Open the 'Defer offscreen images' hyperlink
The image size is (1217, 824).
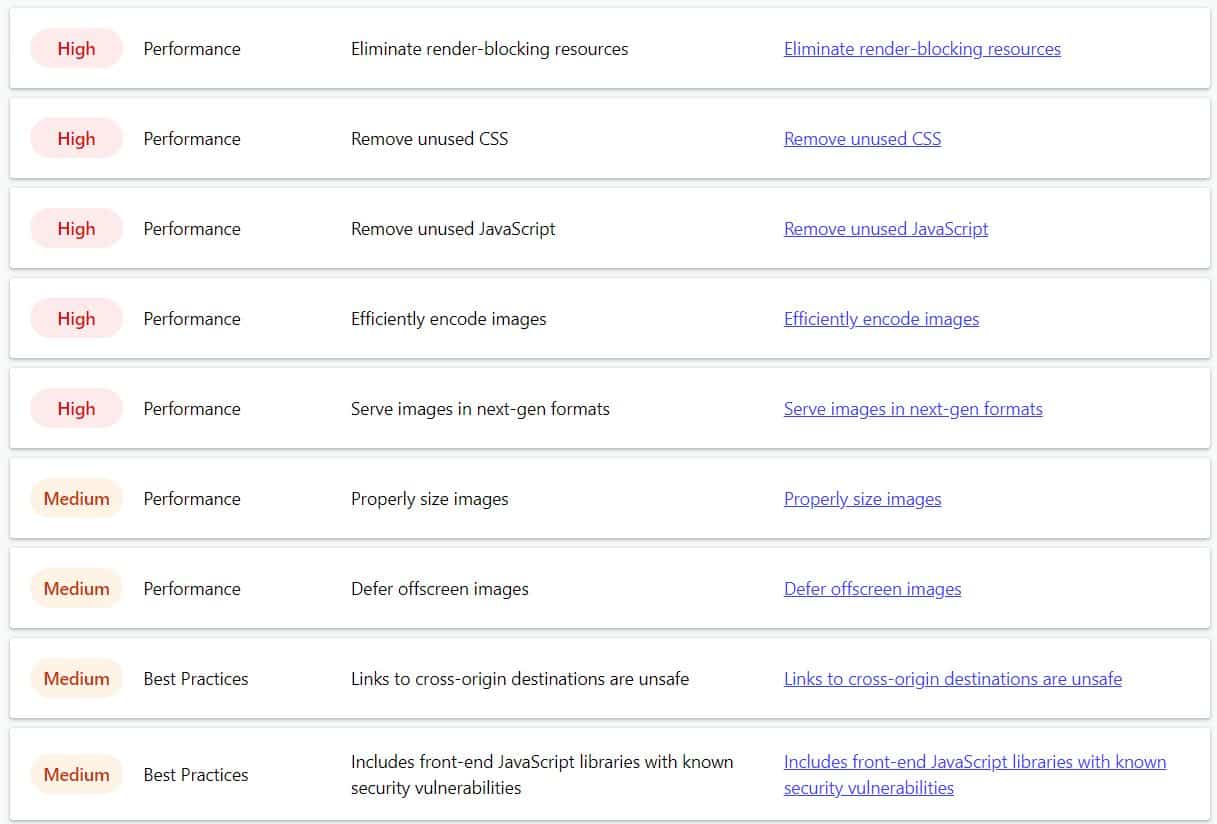click(872, 589)
